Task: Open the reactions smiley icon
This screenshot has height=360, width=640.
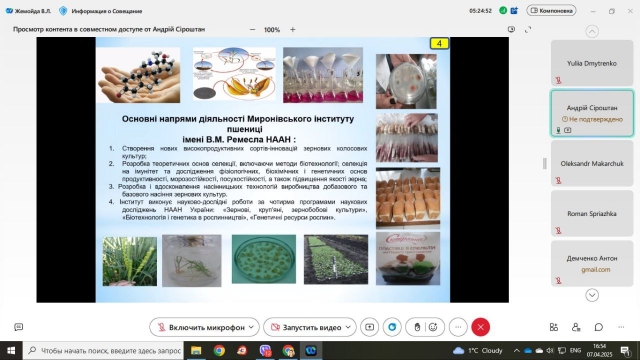Action: point(433,327)
